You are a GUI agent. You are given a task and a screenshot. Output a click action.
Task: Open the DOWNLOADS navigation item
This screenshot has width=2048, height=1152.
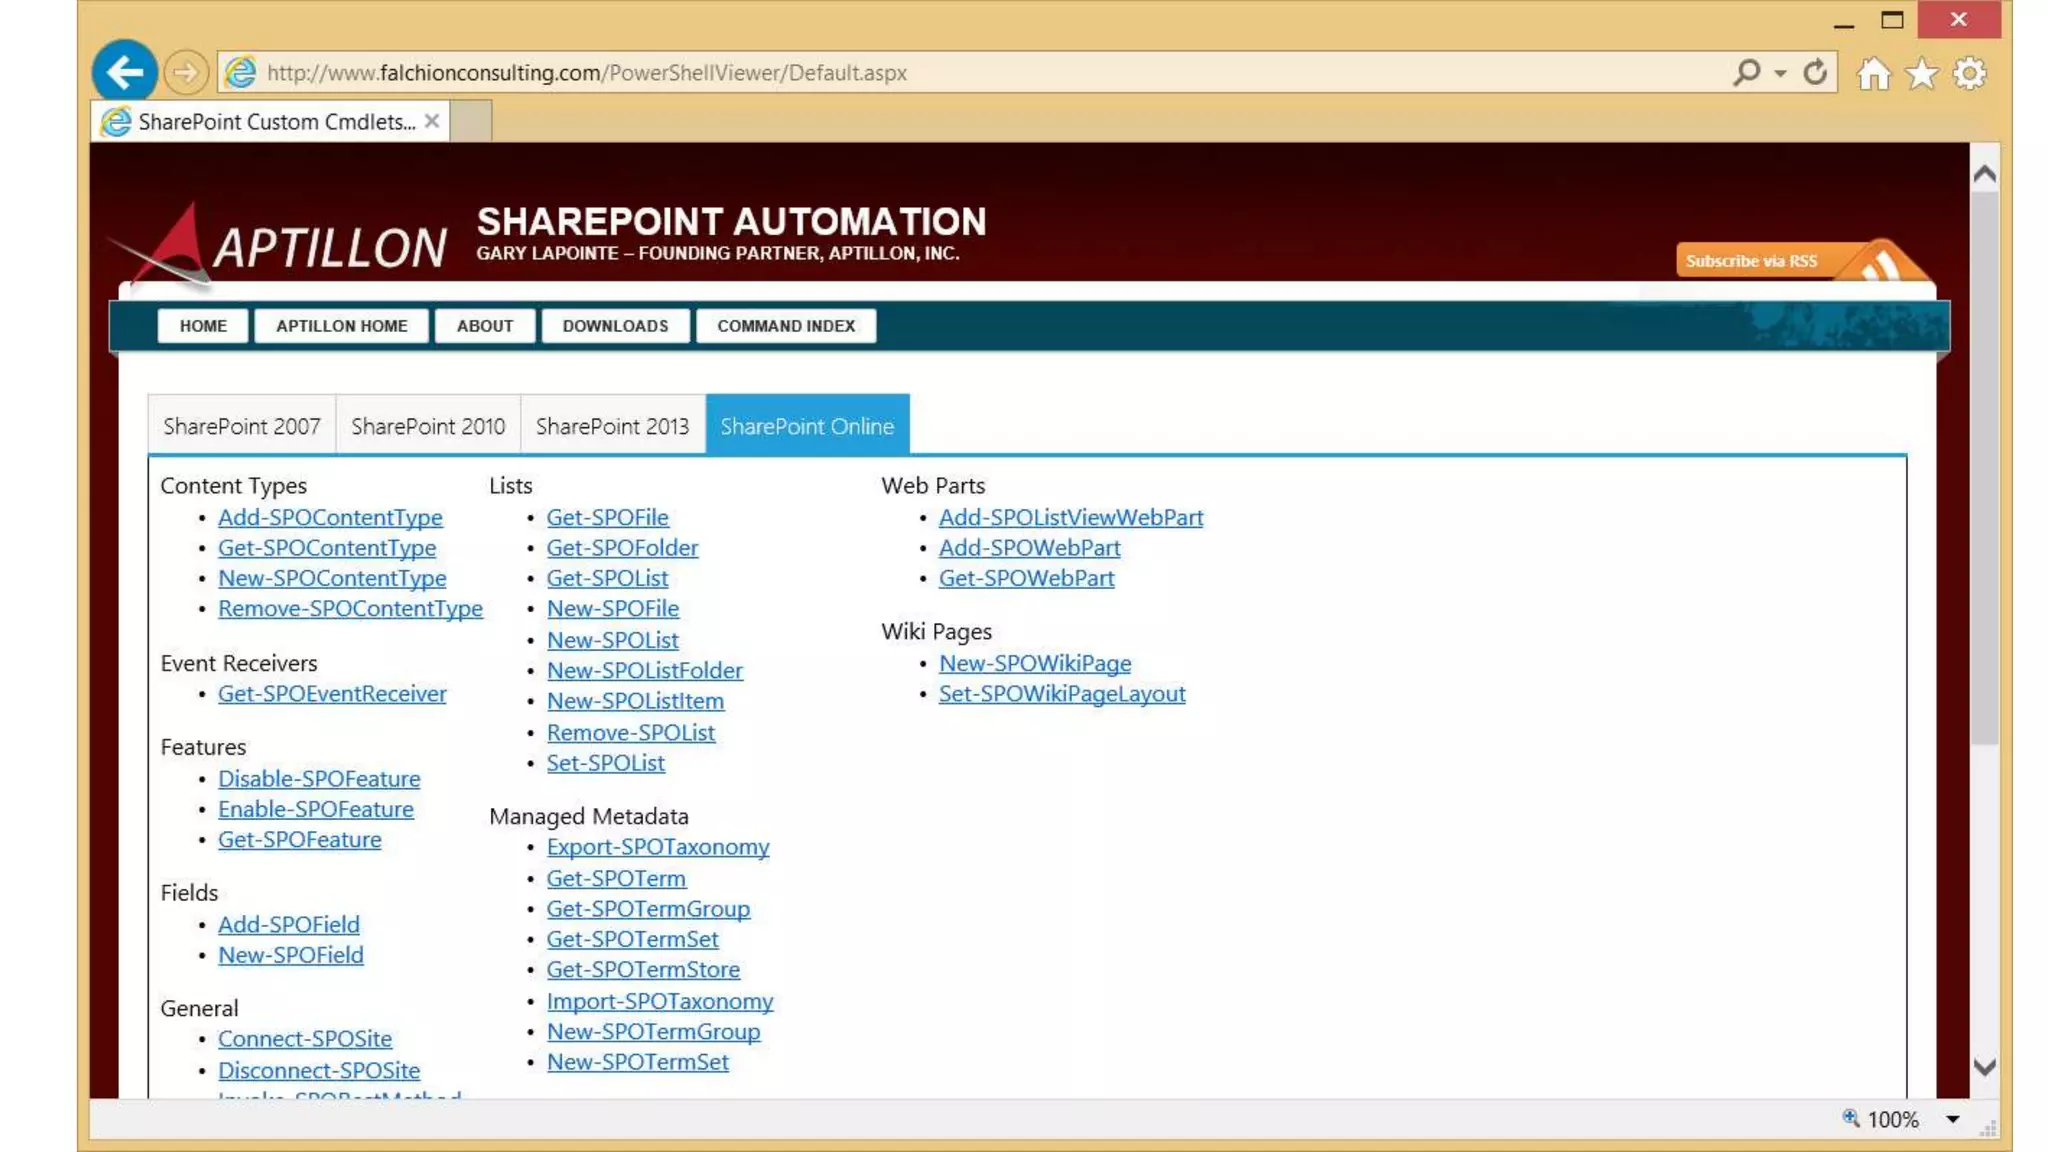coord(615,326)
